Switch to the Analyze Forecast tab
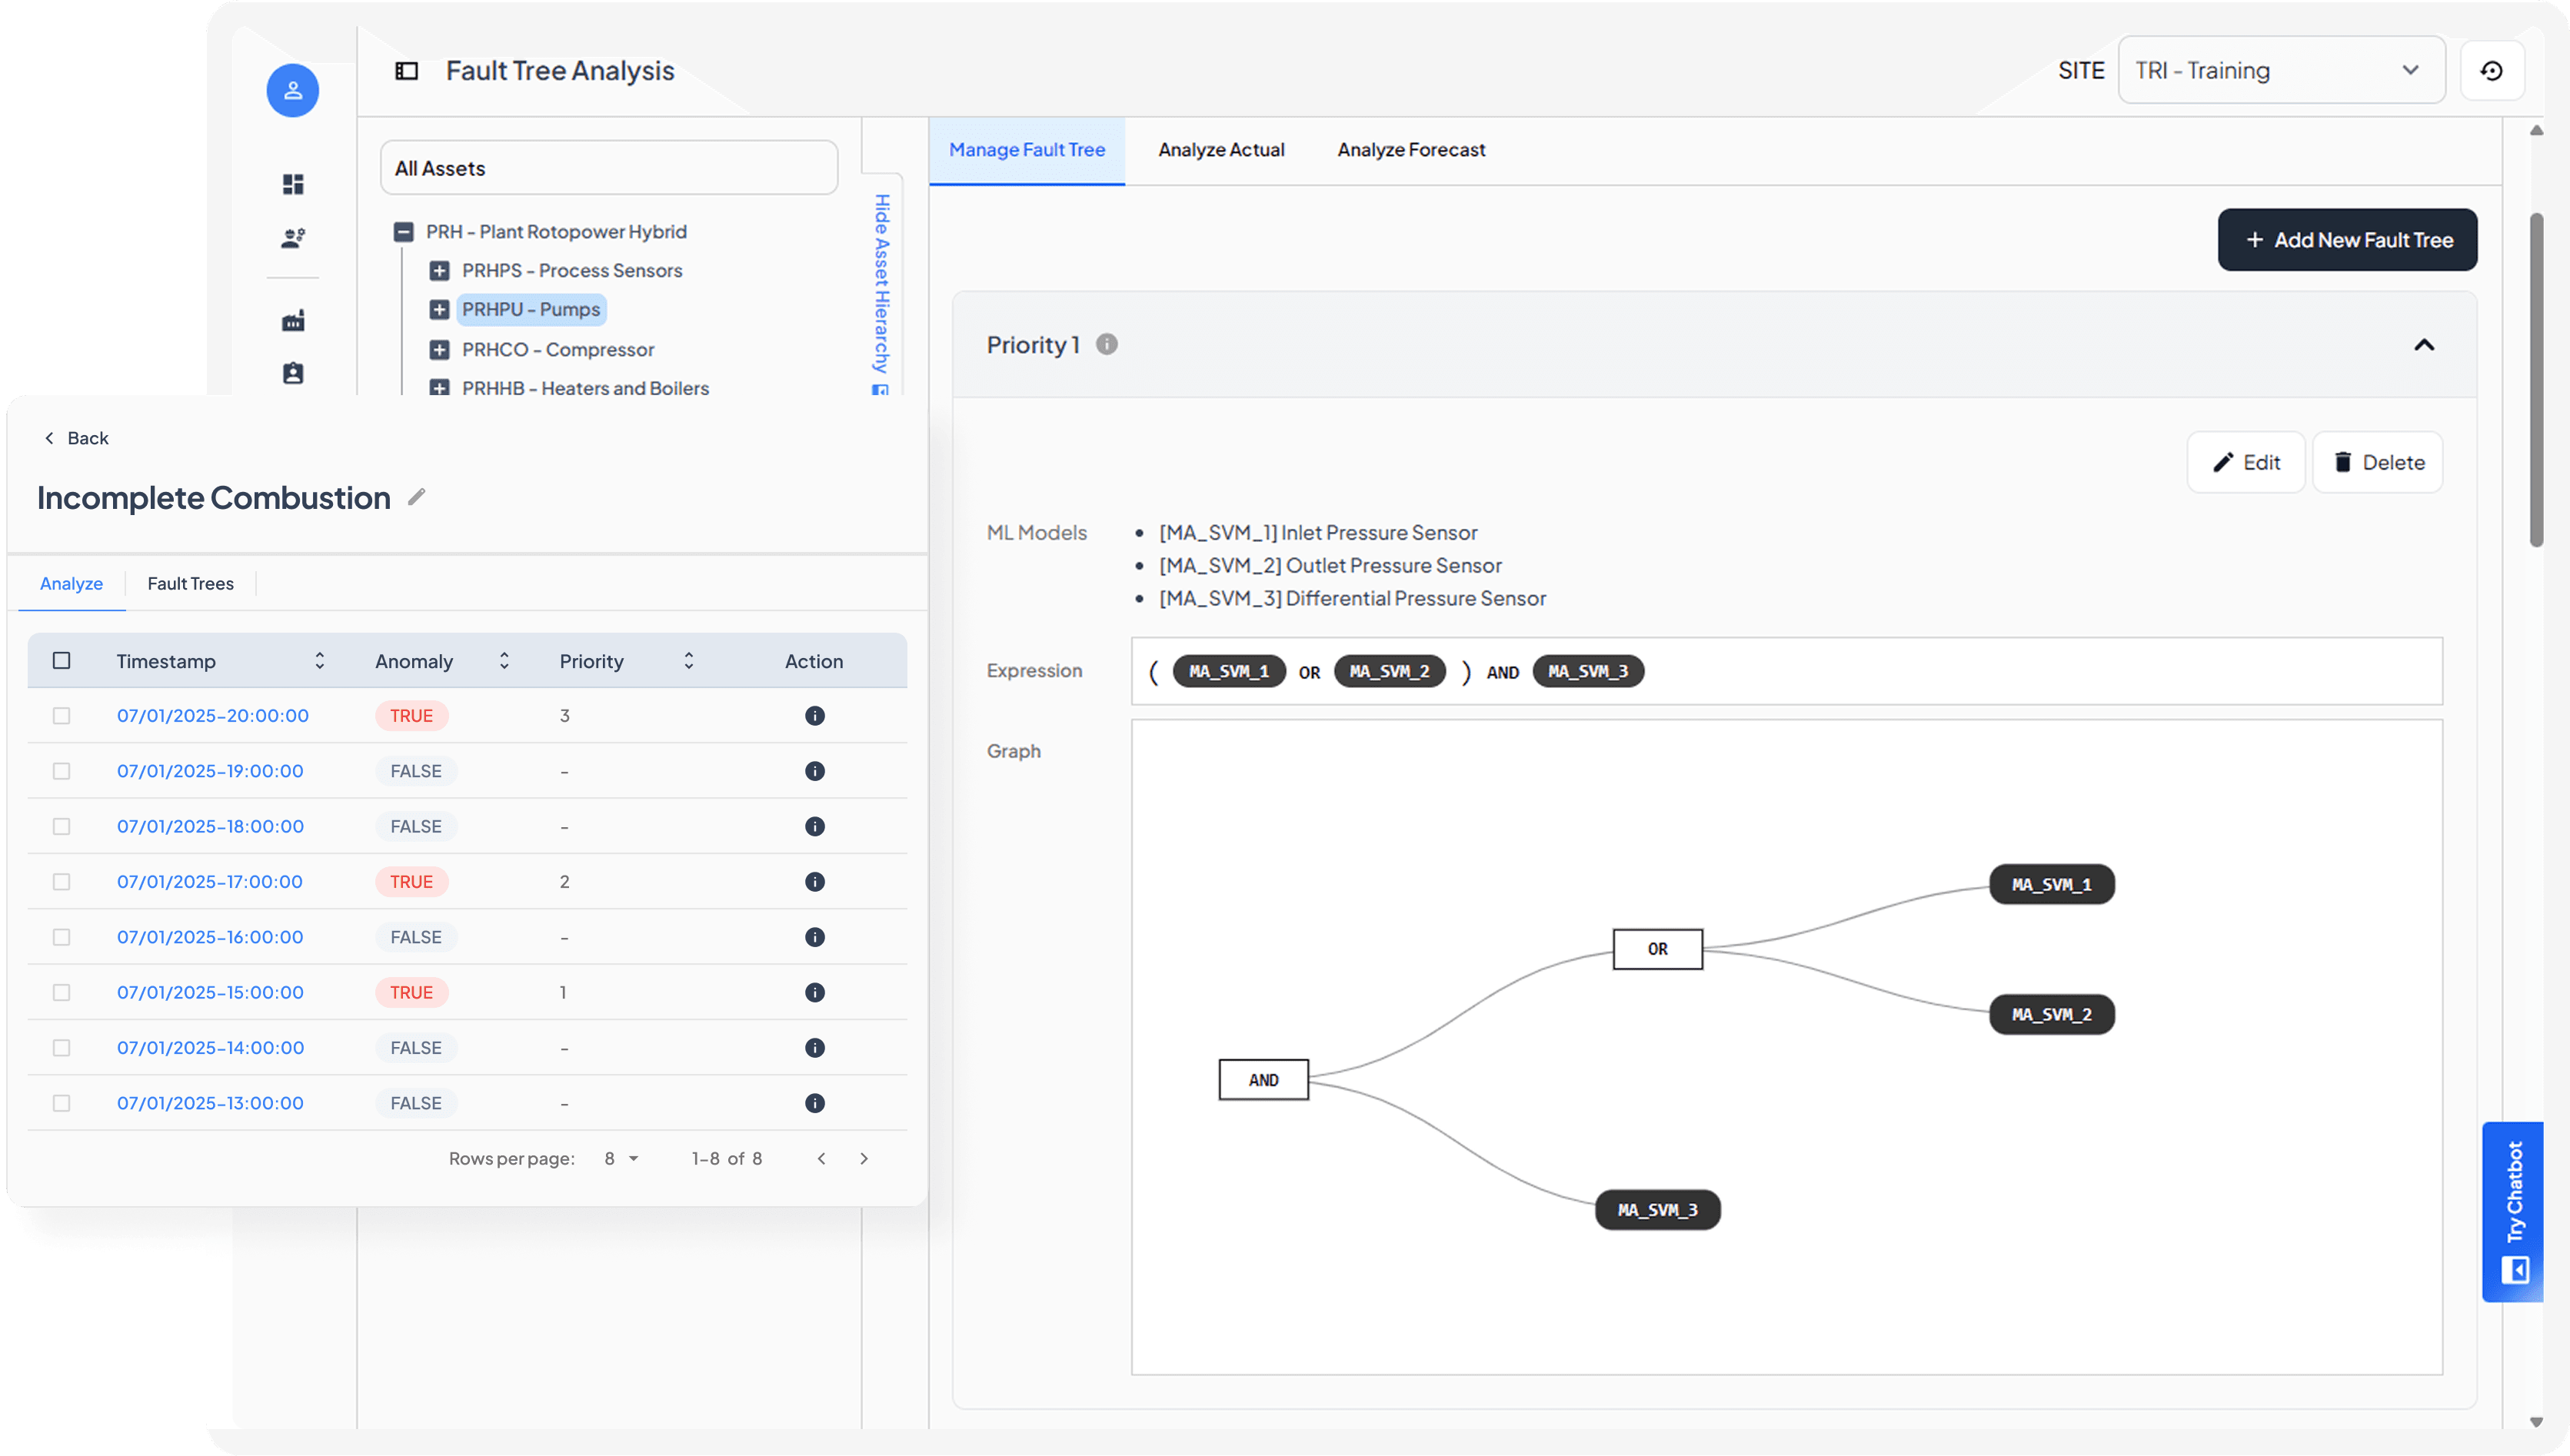Screen dimensions: 2570x1456 click(x=1410, y=150)
